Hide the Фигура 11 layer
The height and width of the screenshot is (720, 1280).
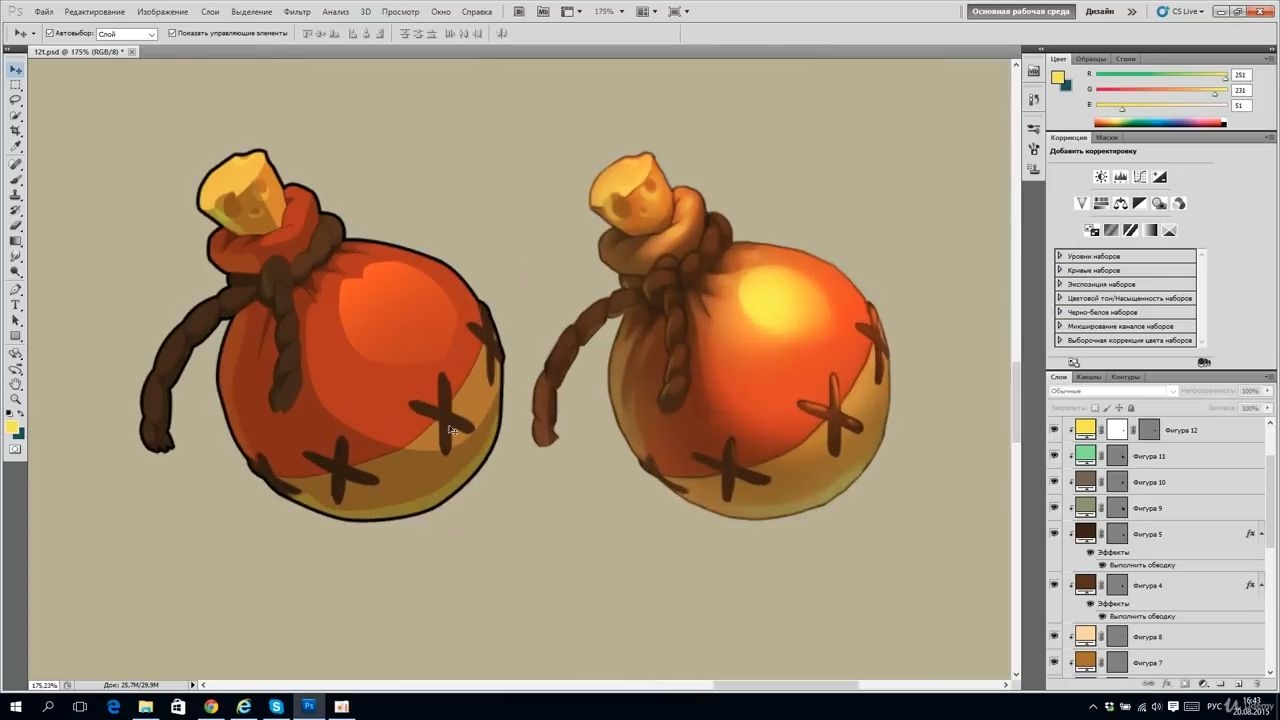click(x=1054, y=456)
